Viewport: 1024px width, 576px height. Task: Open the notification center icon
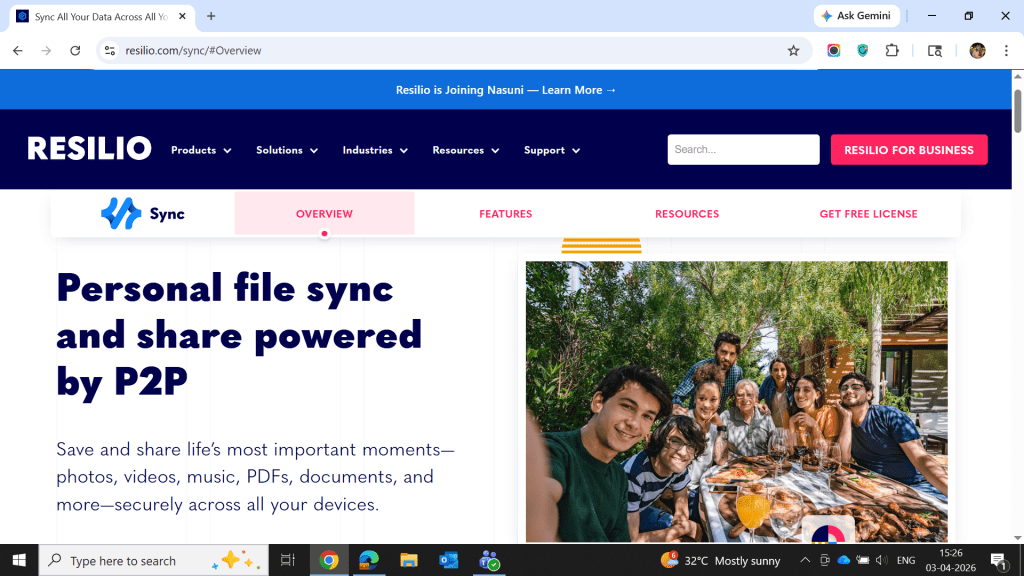click(997, 560)
